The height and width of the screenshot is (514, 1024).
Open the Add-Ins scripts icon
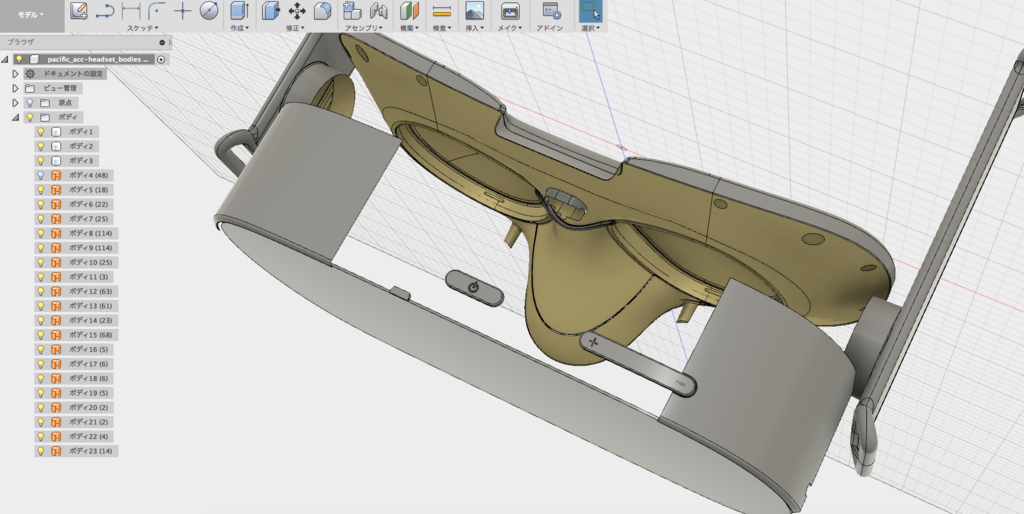click(551, 10)
